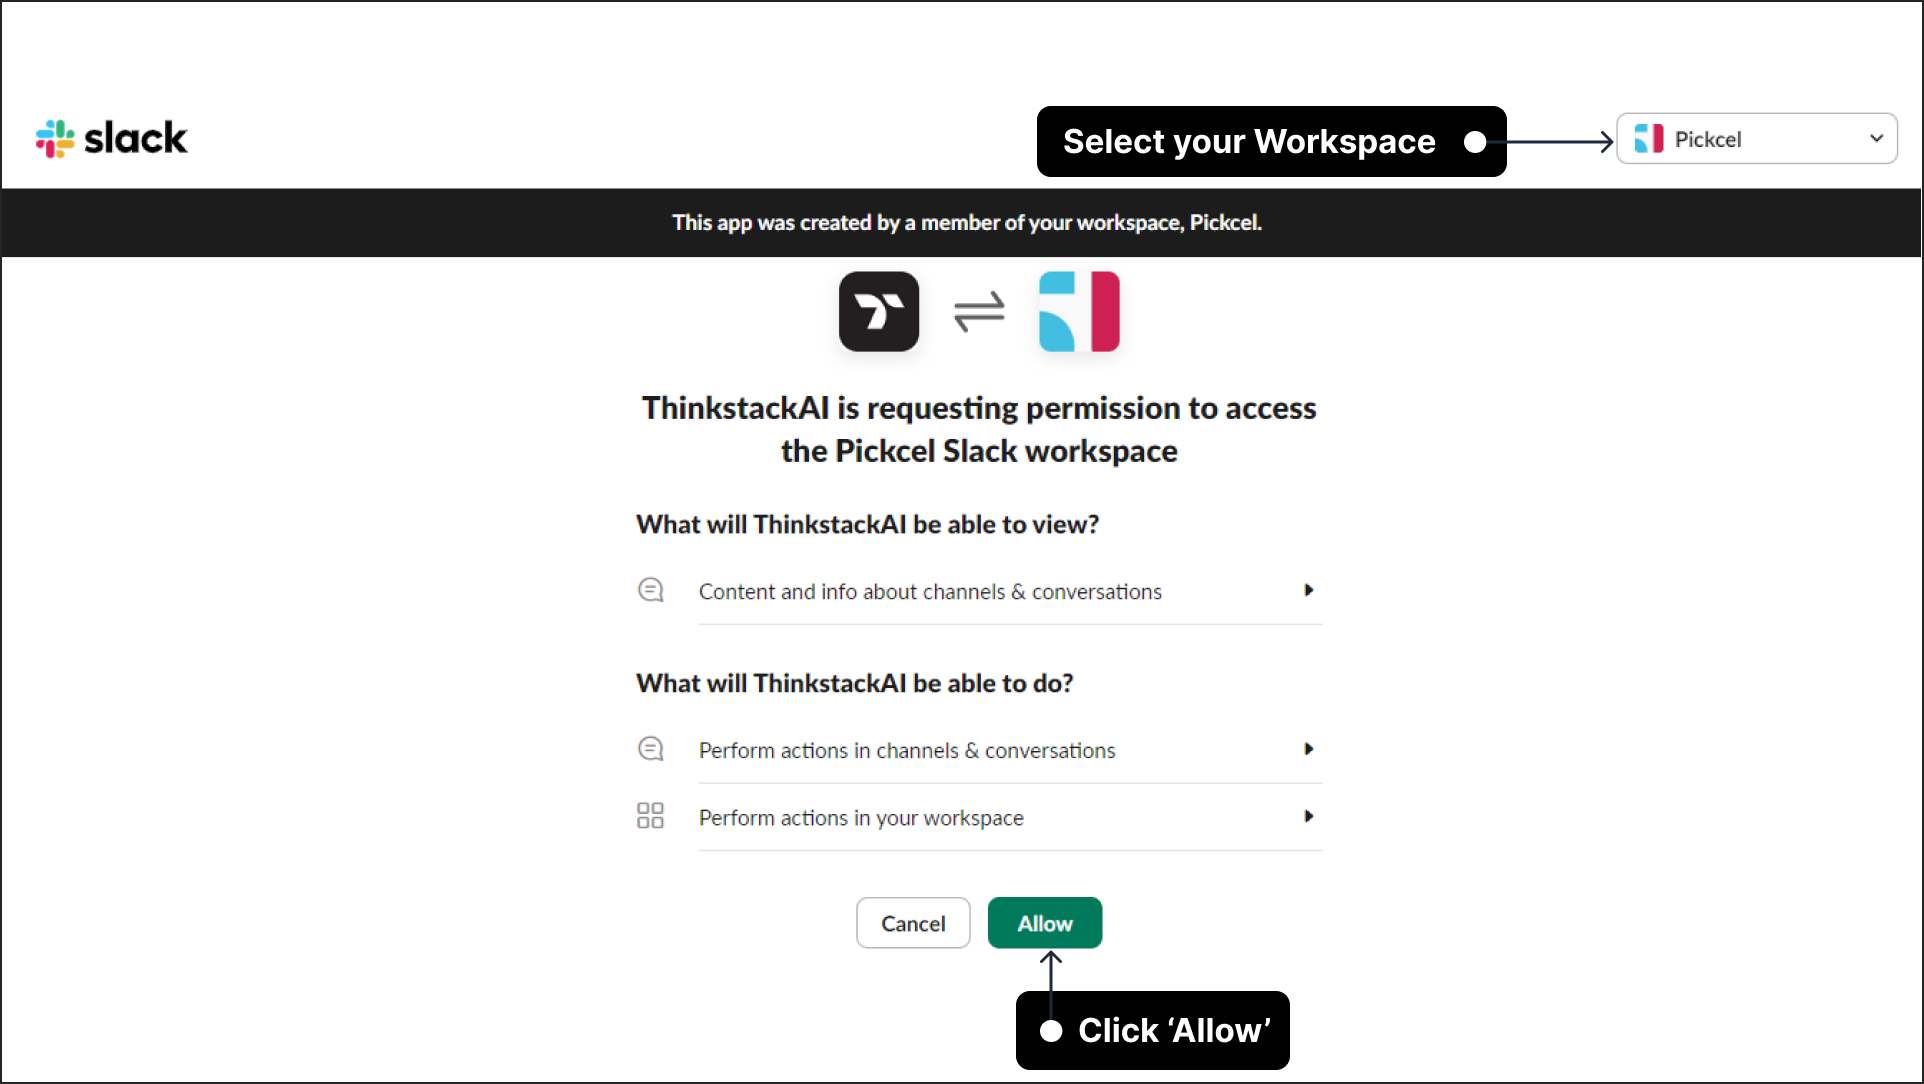Click the workspace grid actions icon
This screenshot has height=1084, width=1924.
tap(649, 816)
